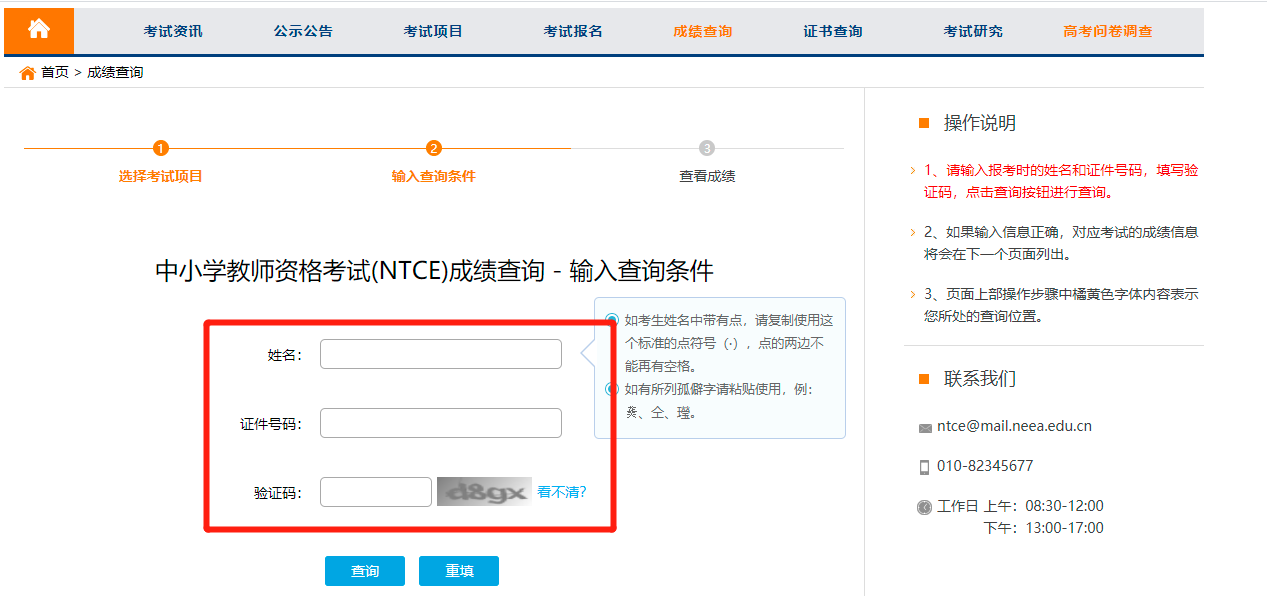Click the phone icon beside 010-82345677
This screenshot has width=1267, height=610.
[x=924, y=467]
